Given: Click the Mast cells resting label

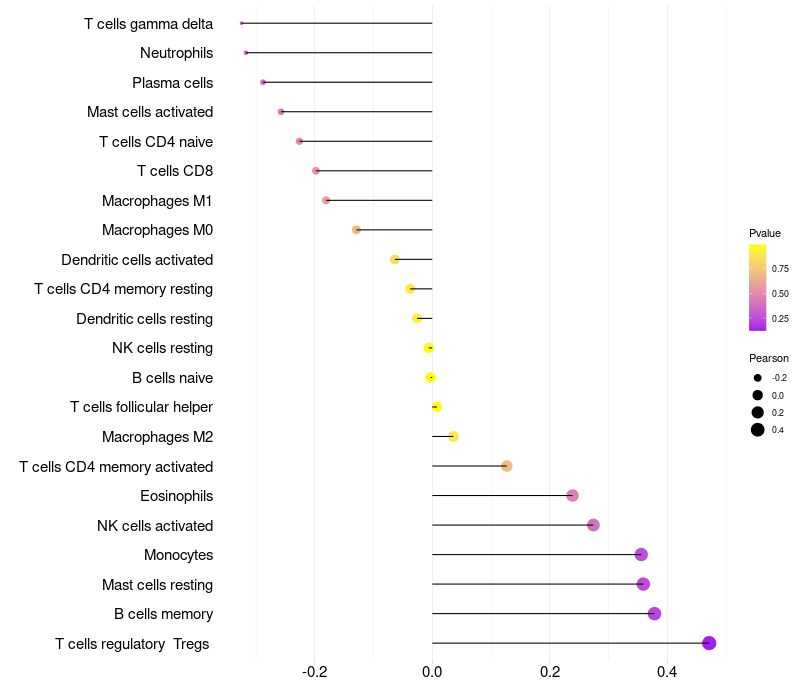Looking at the screenshot, I should point(157,585).
